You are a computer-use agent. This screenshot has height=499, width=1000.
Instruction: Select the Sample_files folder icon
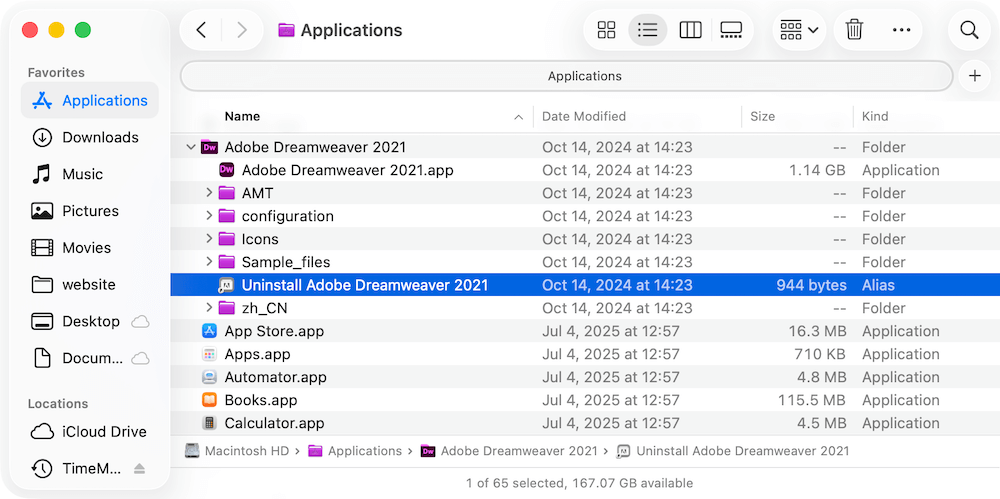[x=226, y=262]
